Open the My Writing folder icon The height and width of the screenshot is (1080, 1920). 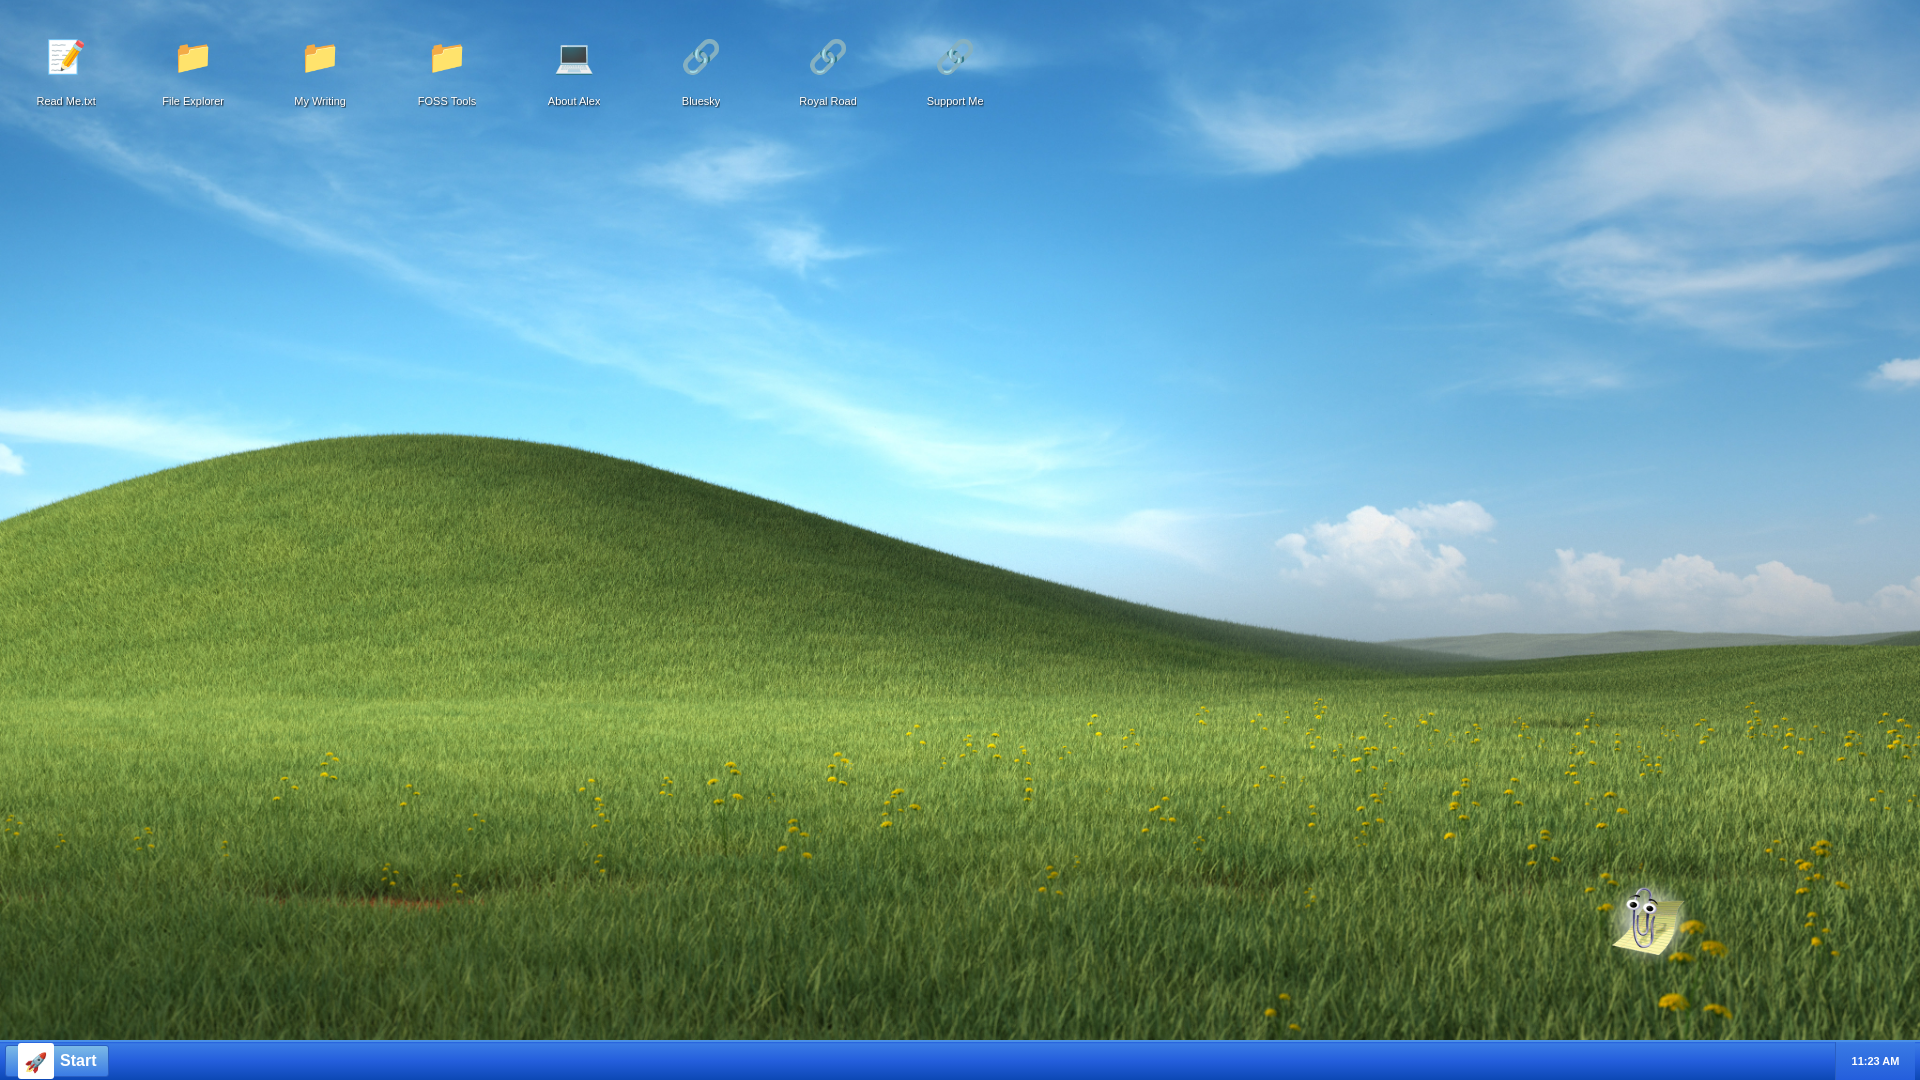pyautogui.click(x=320, y=58)
